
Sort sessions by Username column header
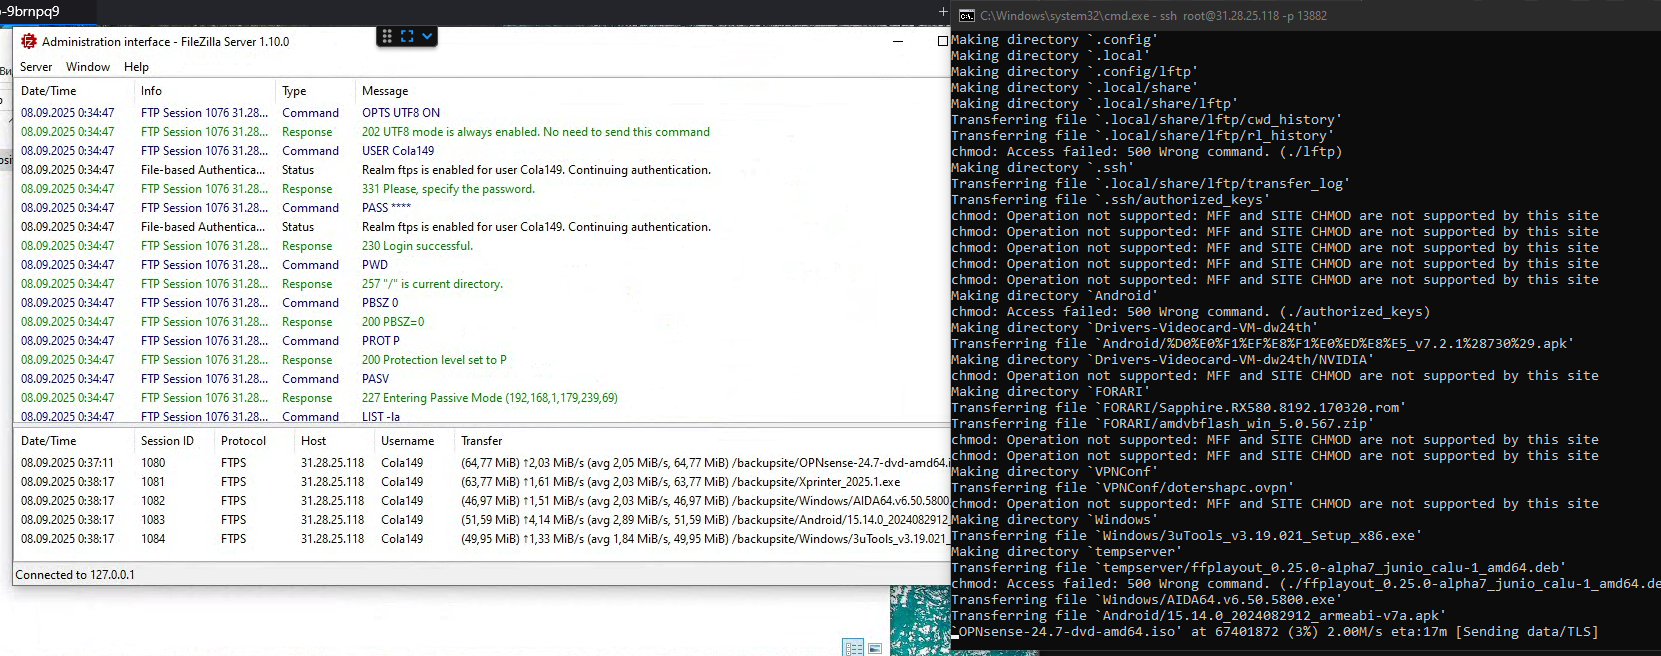tap(407, 441)
